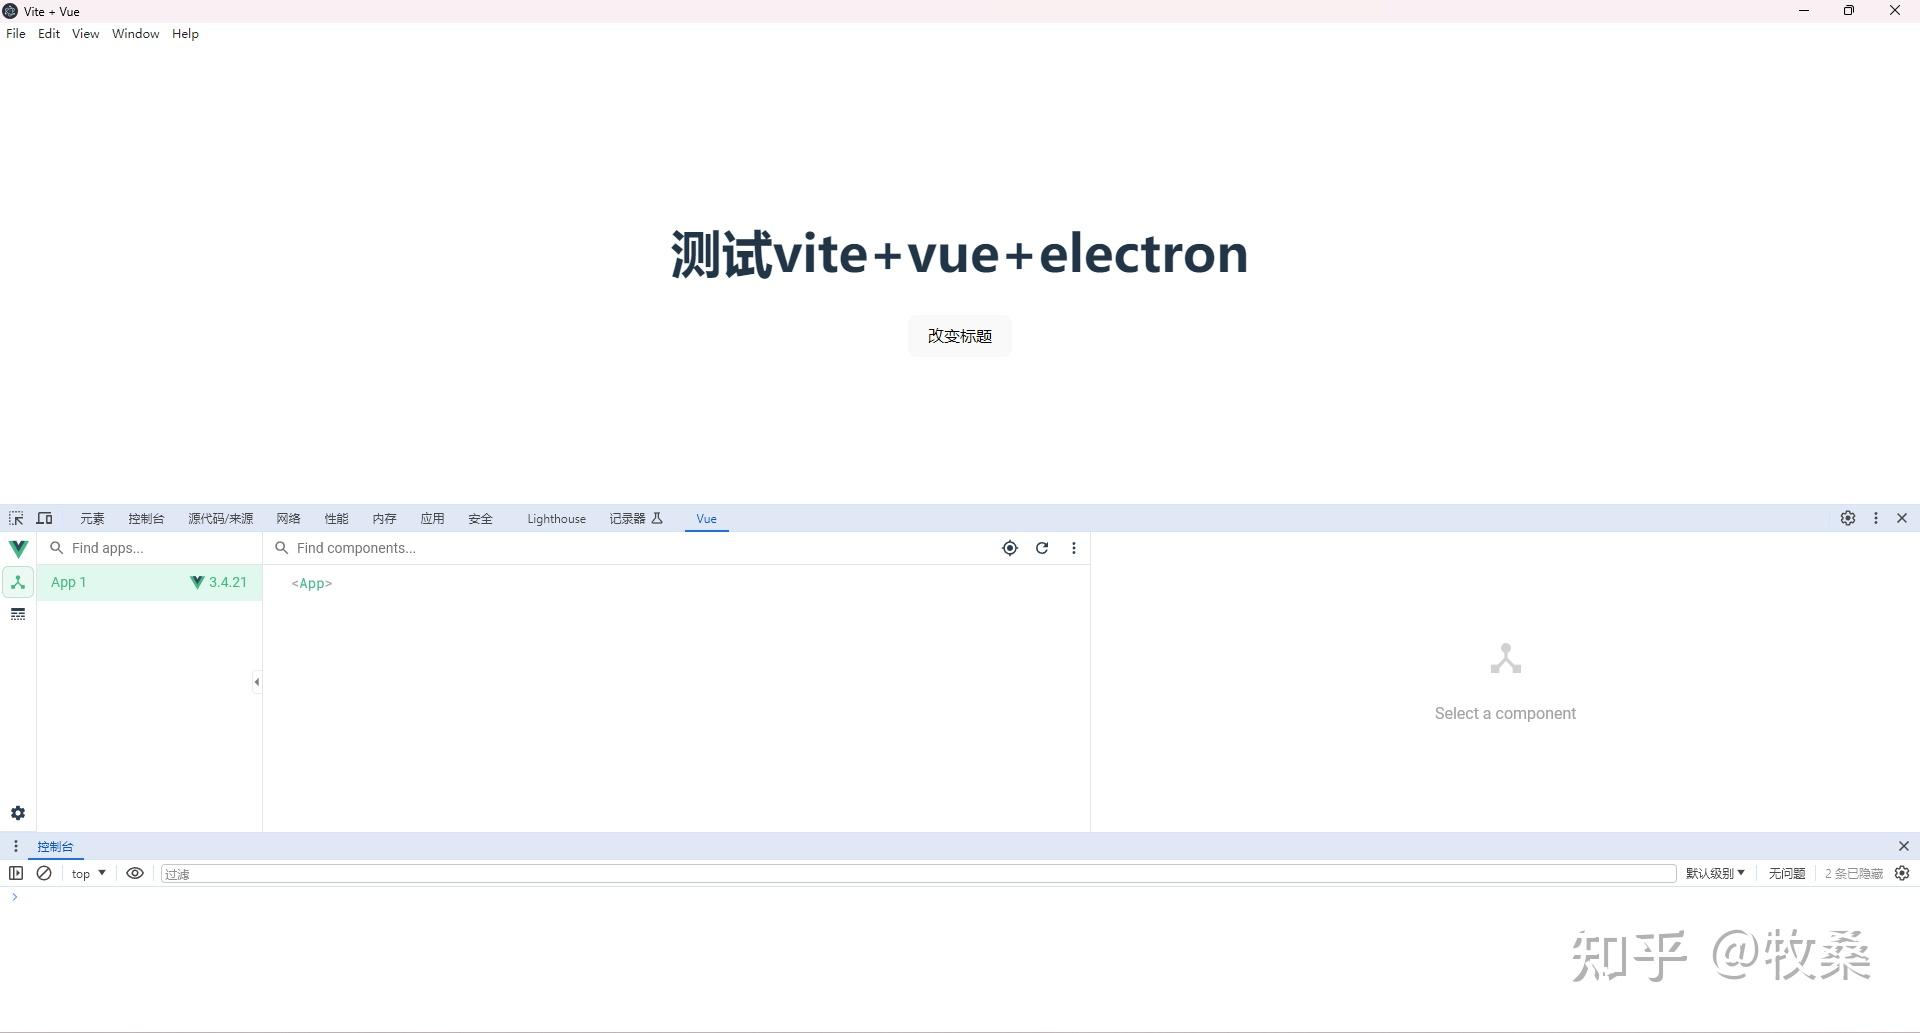1920x1033 pixels.
Task: Collapse the Vue apps sidebar with the chevron
Action: (x=256, y=682)
